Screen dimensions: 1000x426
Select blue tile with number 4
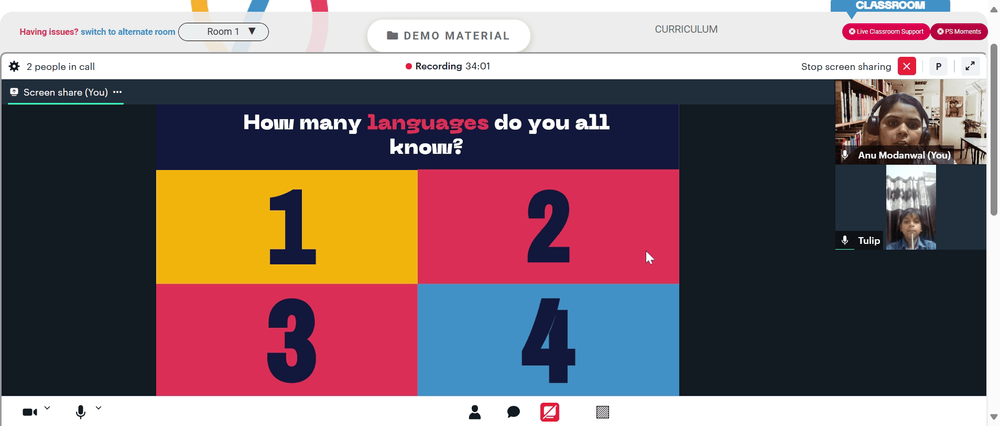tap(548, 340)
